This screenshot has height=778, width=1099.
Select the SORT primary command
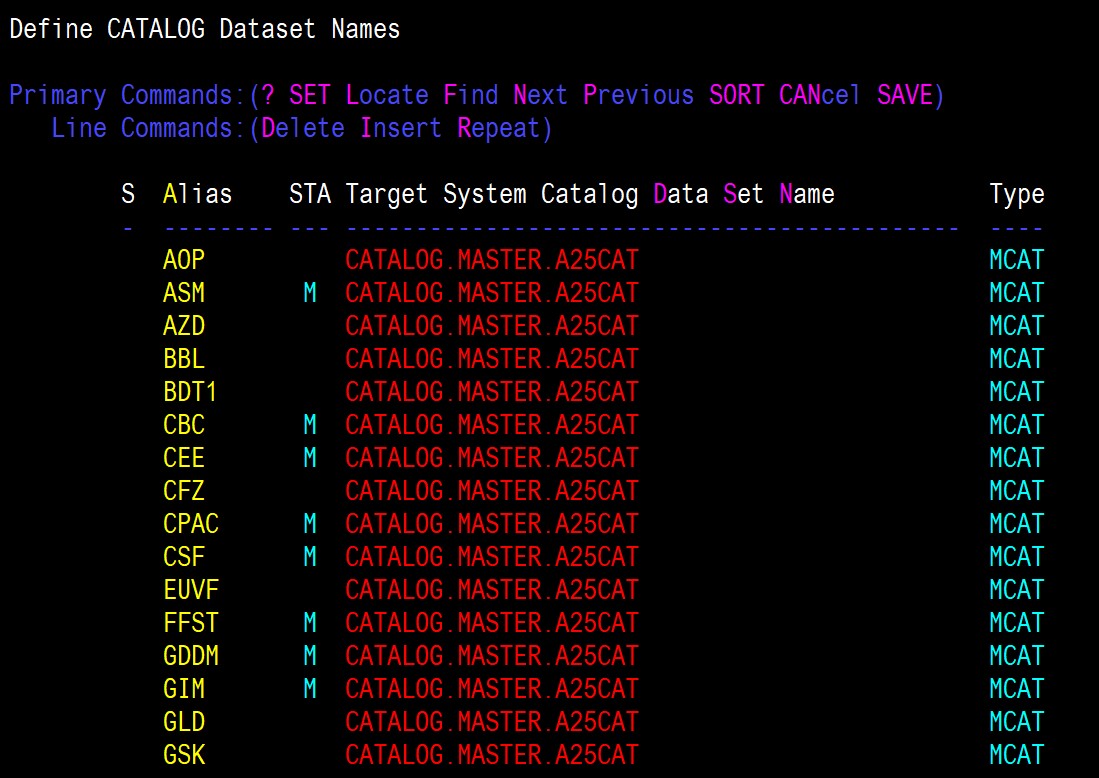point(736,95)
